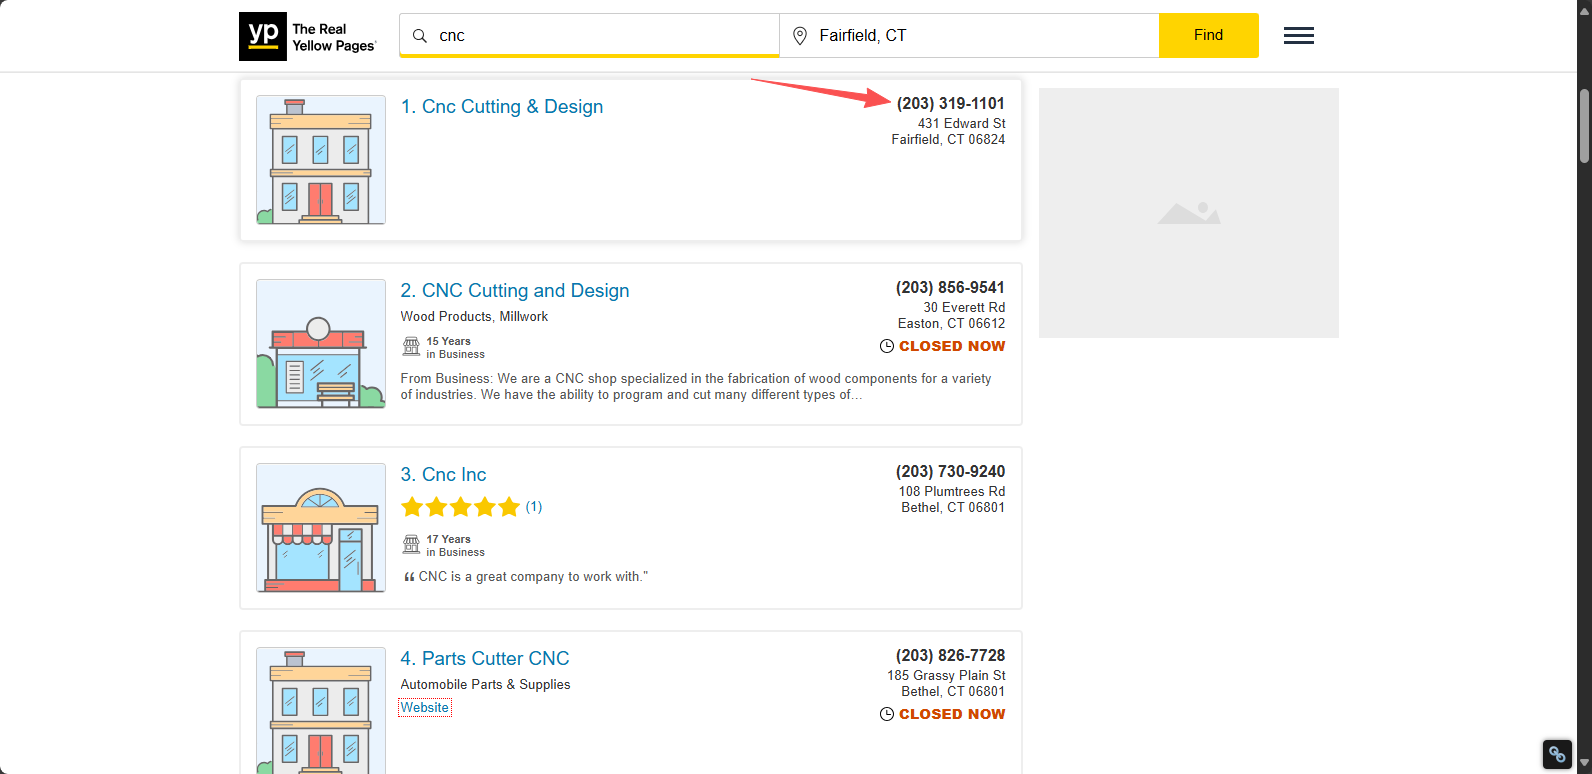This screenshot has height=774, width=1592.
Task: Click the Parts Cutter CNC thumbnail
Action: pos(321,710)
